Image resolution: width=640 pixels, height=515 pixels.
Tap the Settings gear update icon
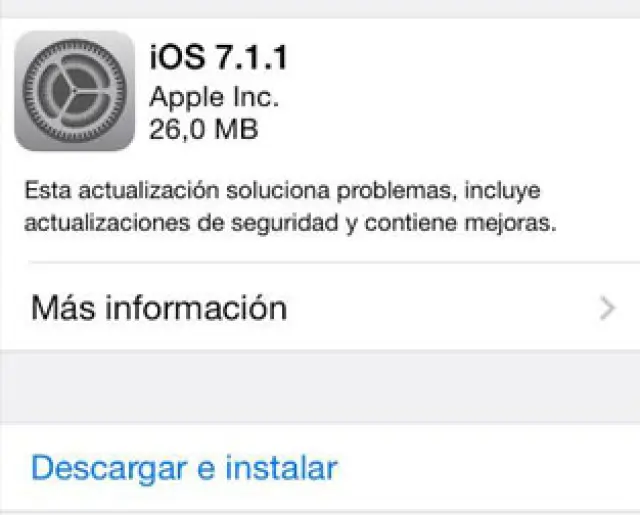coord(74,91)
